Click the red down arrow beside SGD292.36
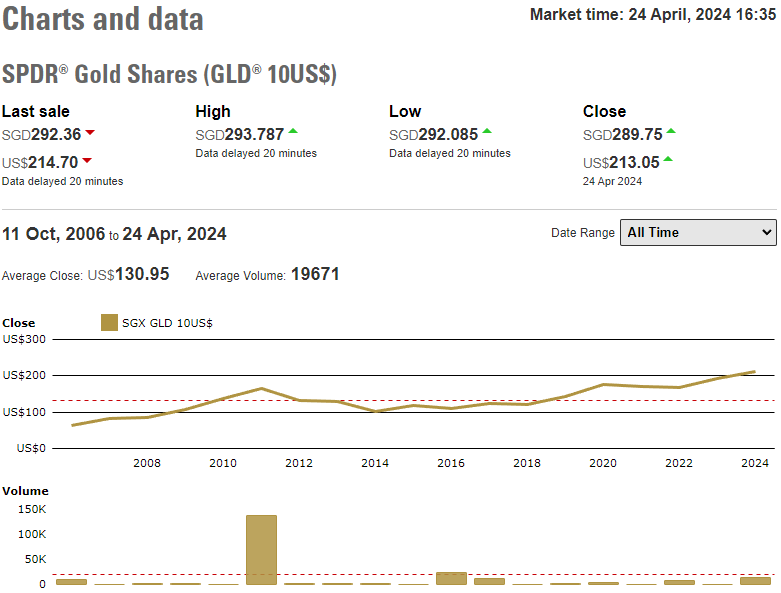 (90, 132)
